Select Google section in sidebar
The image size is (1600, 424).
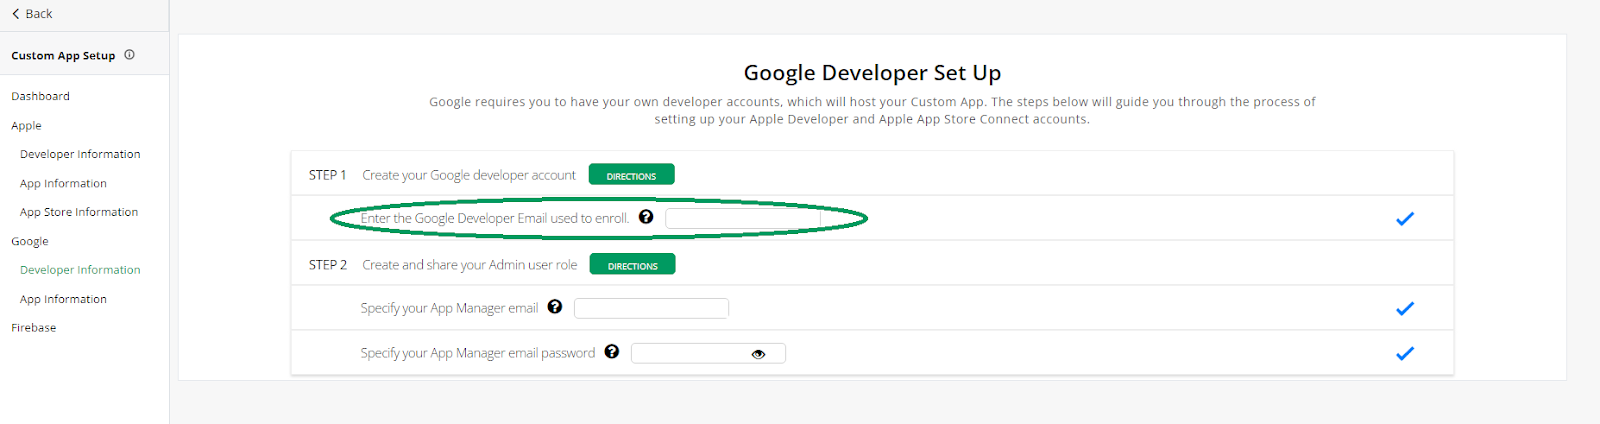(30, 242)
